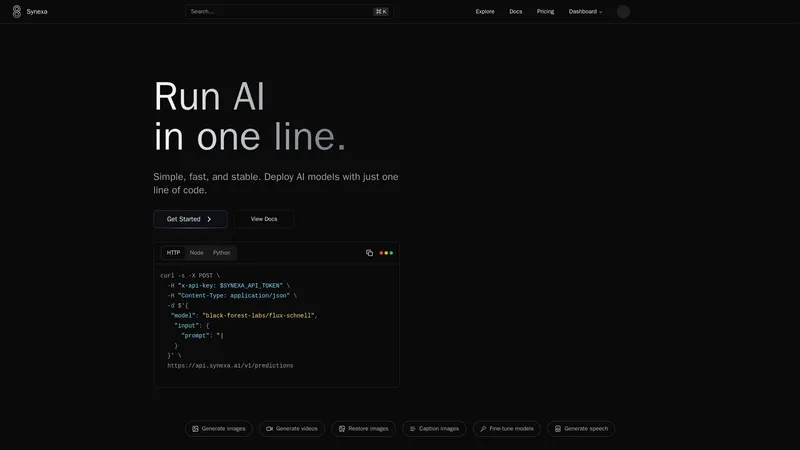
Task: Click the yellow window dot
Action: [386, 253]
